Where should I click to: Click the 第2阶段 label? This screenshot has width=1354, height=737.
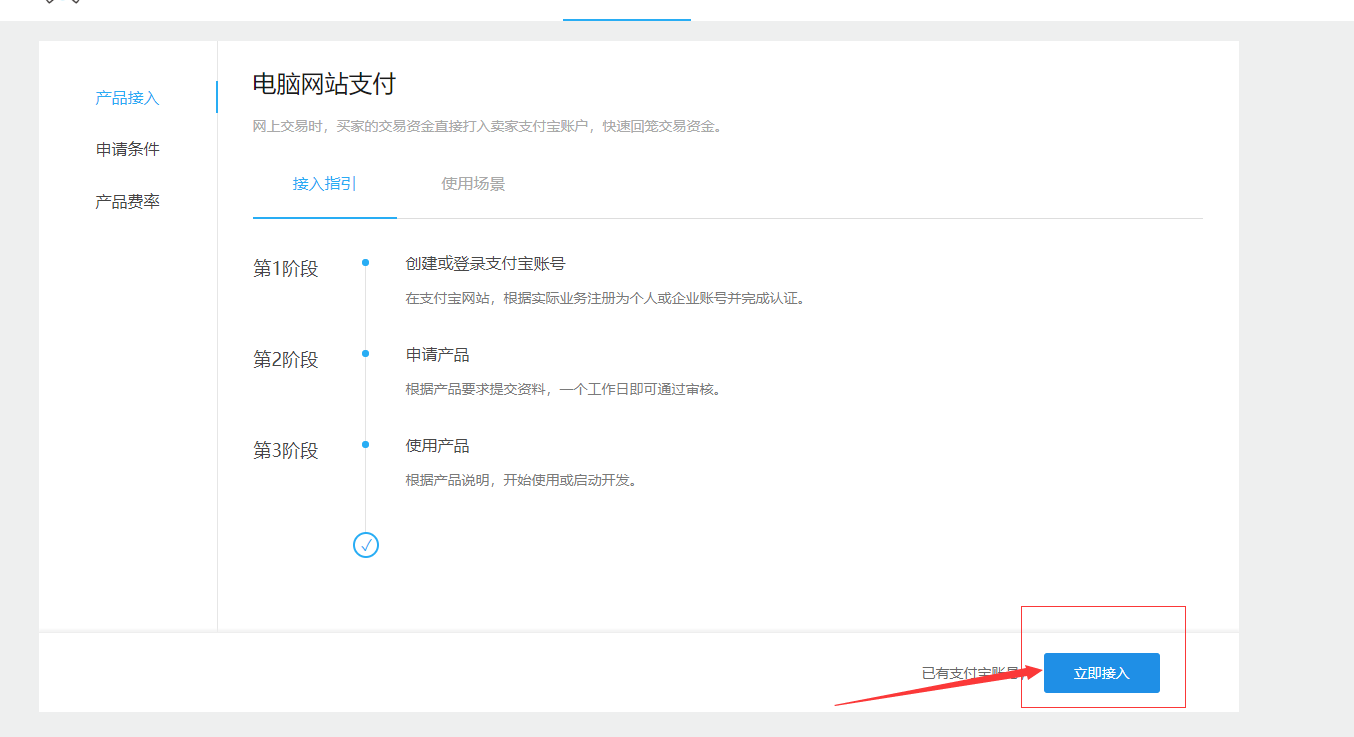click(286, 360)
